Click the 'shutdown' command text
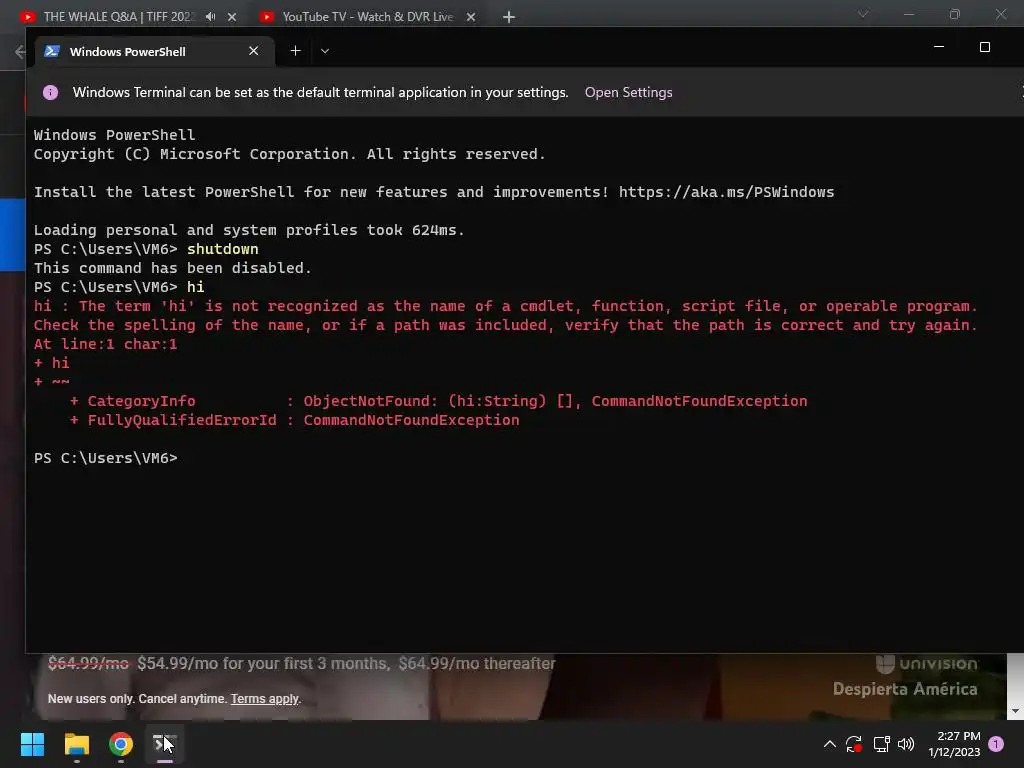This screenshot has height=768, width=1024. pyautogui.click(x=223, y=249)
